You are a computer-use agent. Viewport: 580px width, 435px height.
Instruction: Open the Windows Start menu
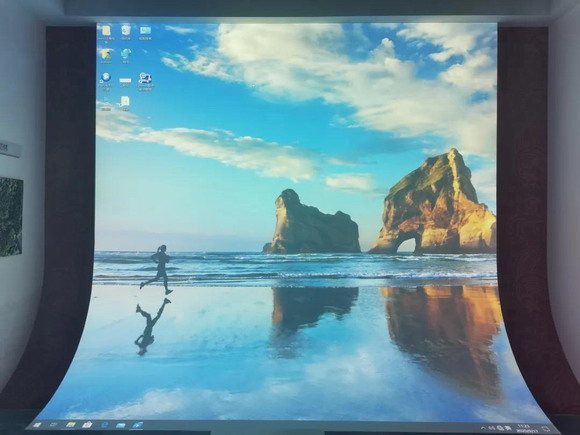pos(37,425)
